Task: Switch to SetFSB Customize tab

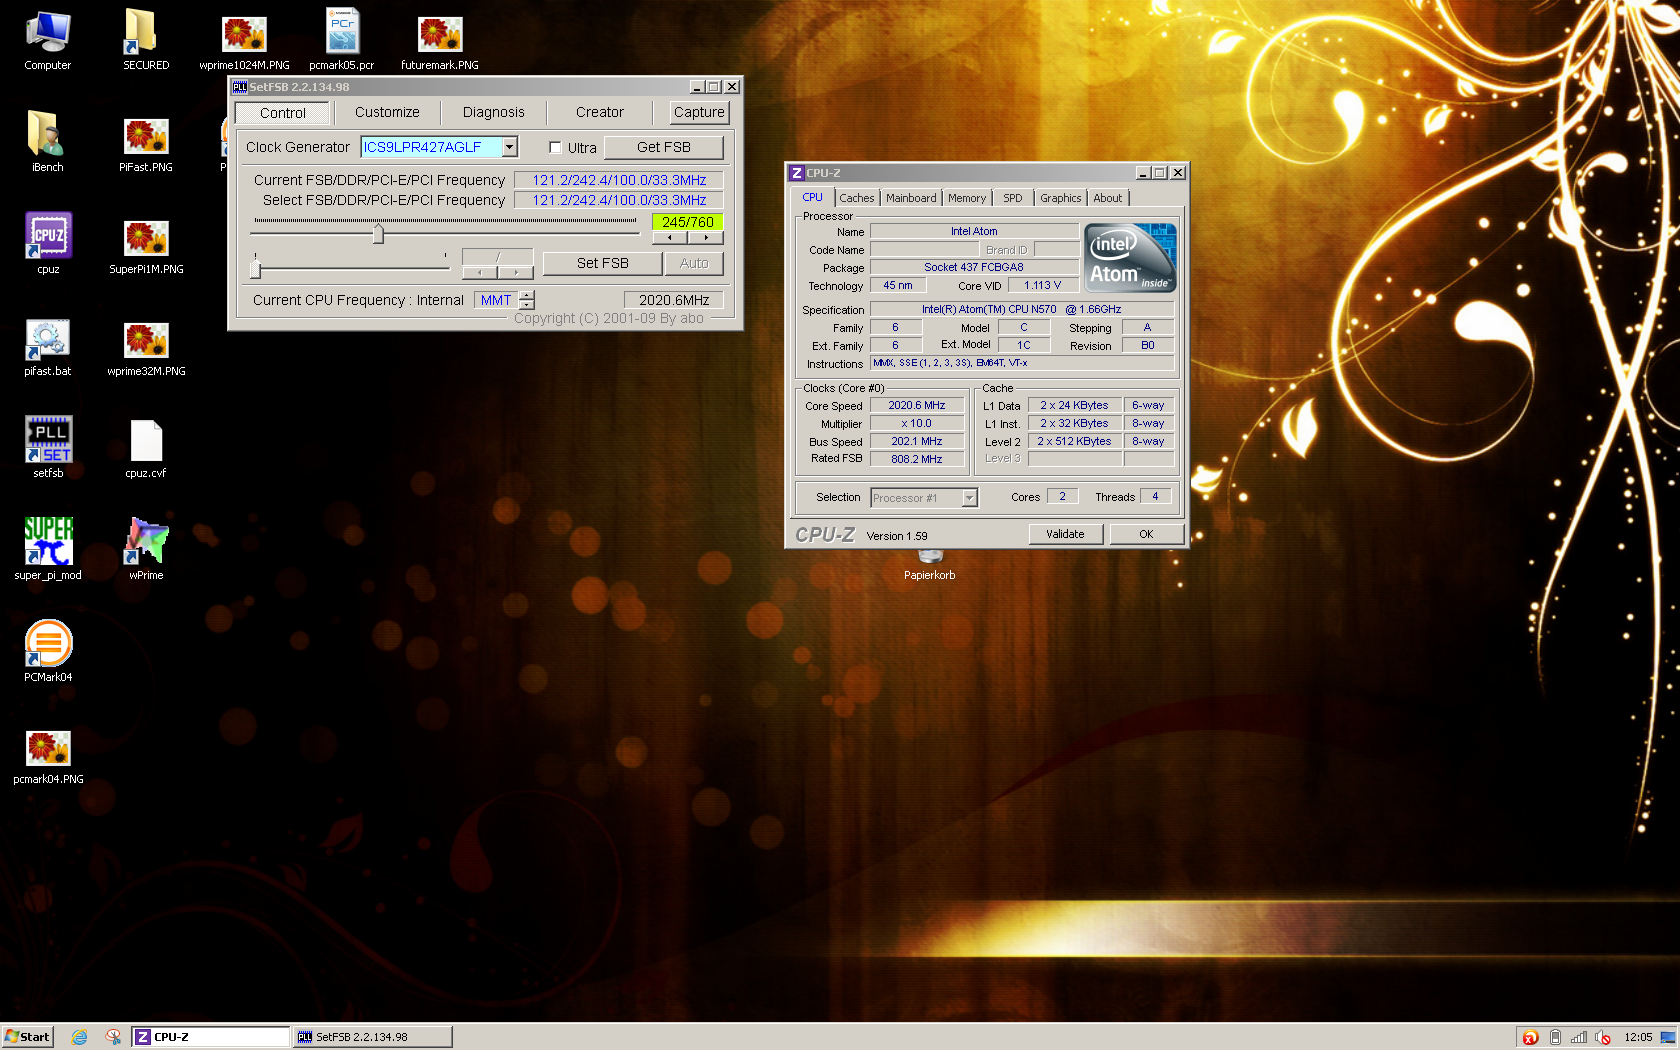Action: 387,112
